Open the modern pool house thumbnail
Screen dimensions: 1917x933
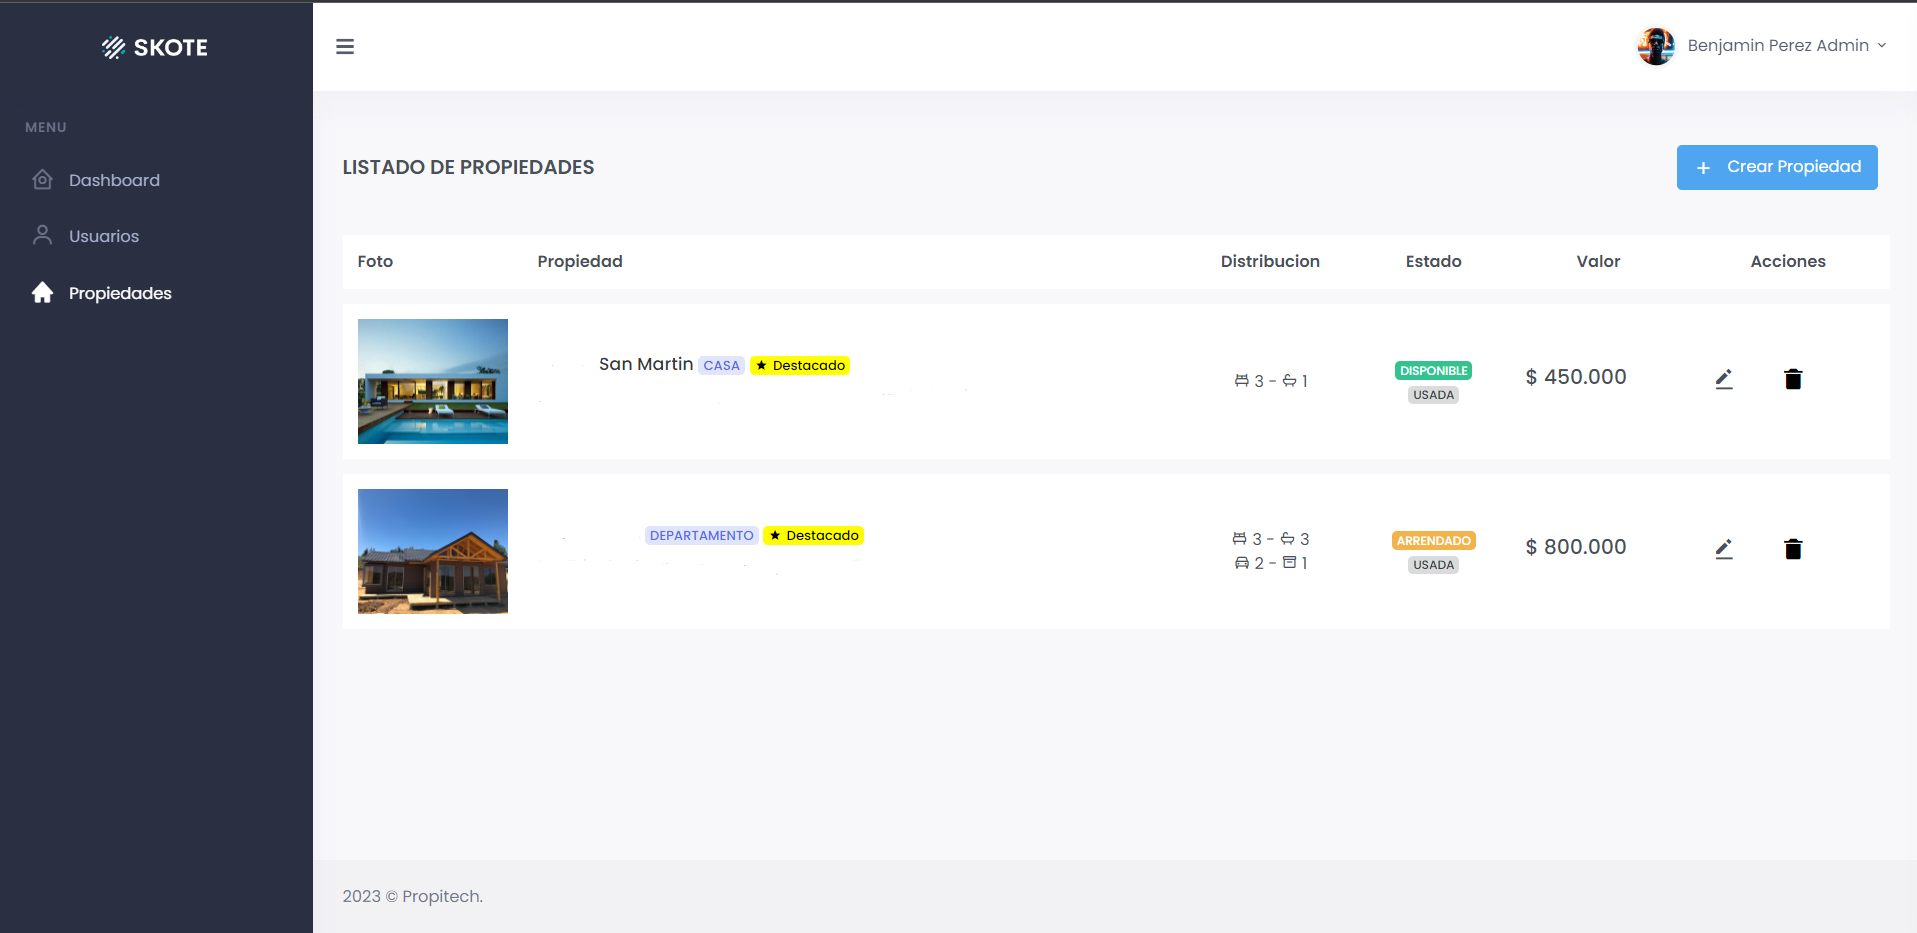point(433,381)
